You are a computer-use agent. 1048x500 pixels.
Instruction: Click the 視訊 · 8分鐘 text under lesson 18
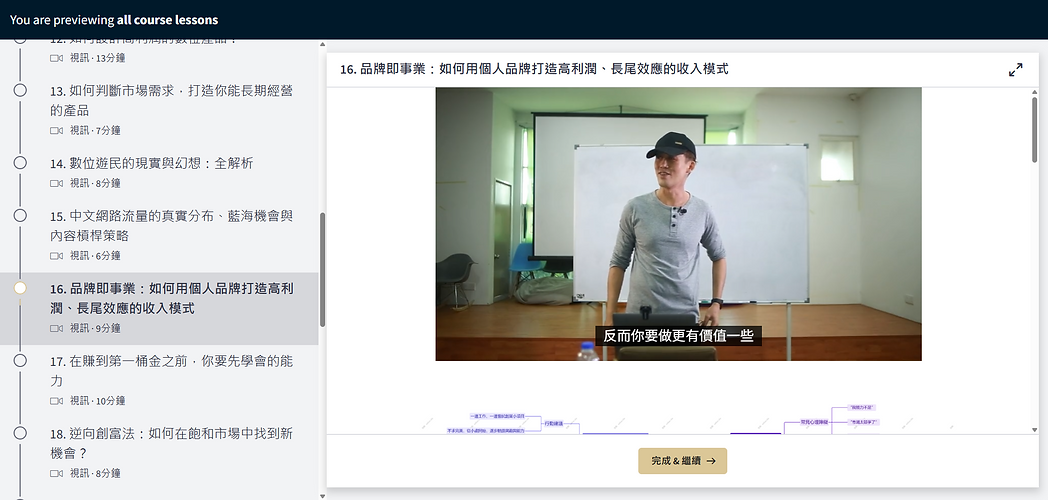coord(95,473)
